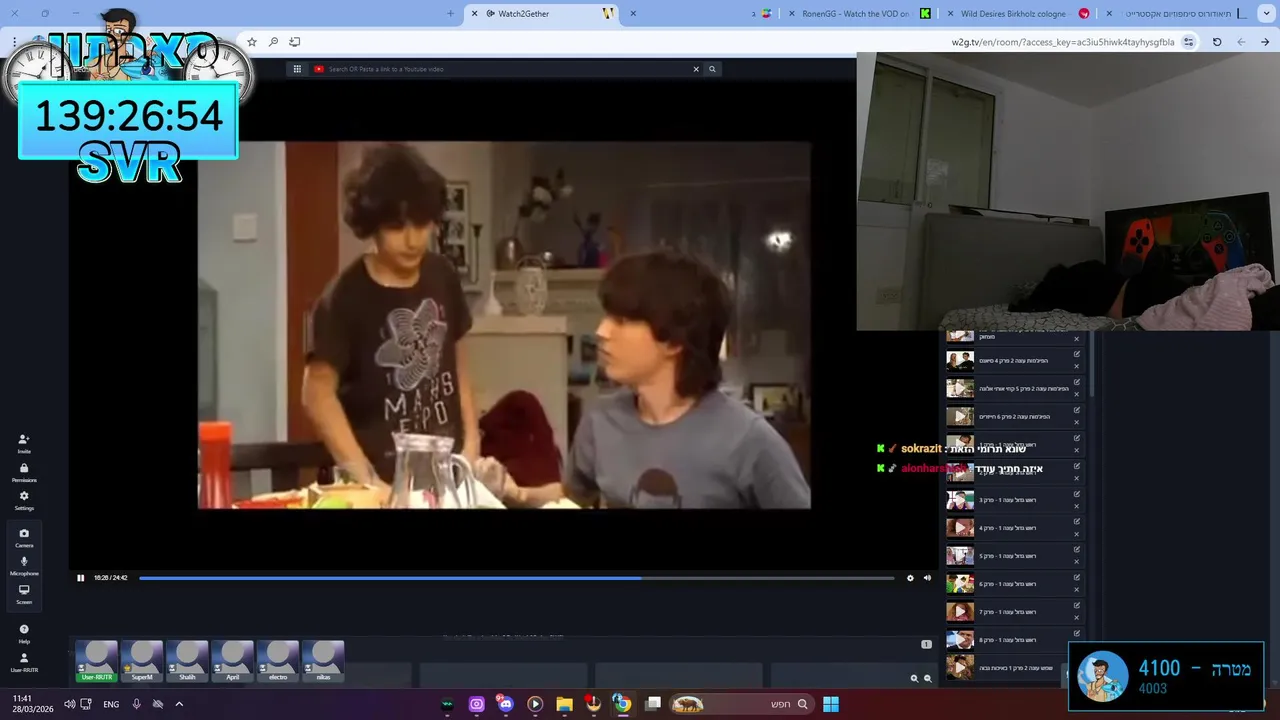This screenshot has width=1280, height=720.
Task: Select the User-RRJTR participant tile
Action: [x=97, y=661]
